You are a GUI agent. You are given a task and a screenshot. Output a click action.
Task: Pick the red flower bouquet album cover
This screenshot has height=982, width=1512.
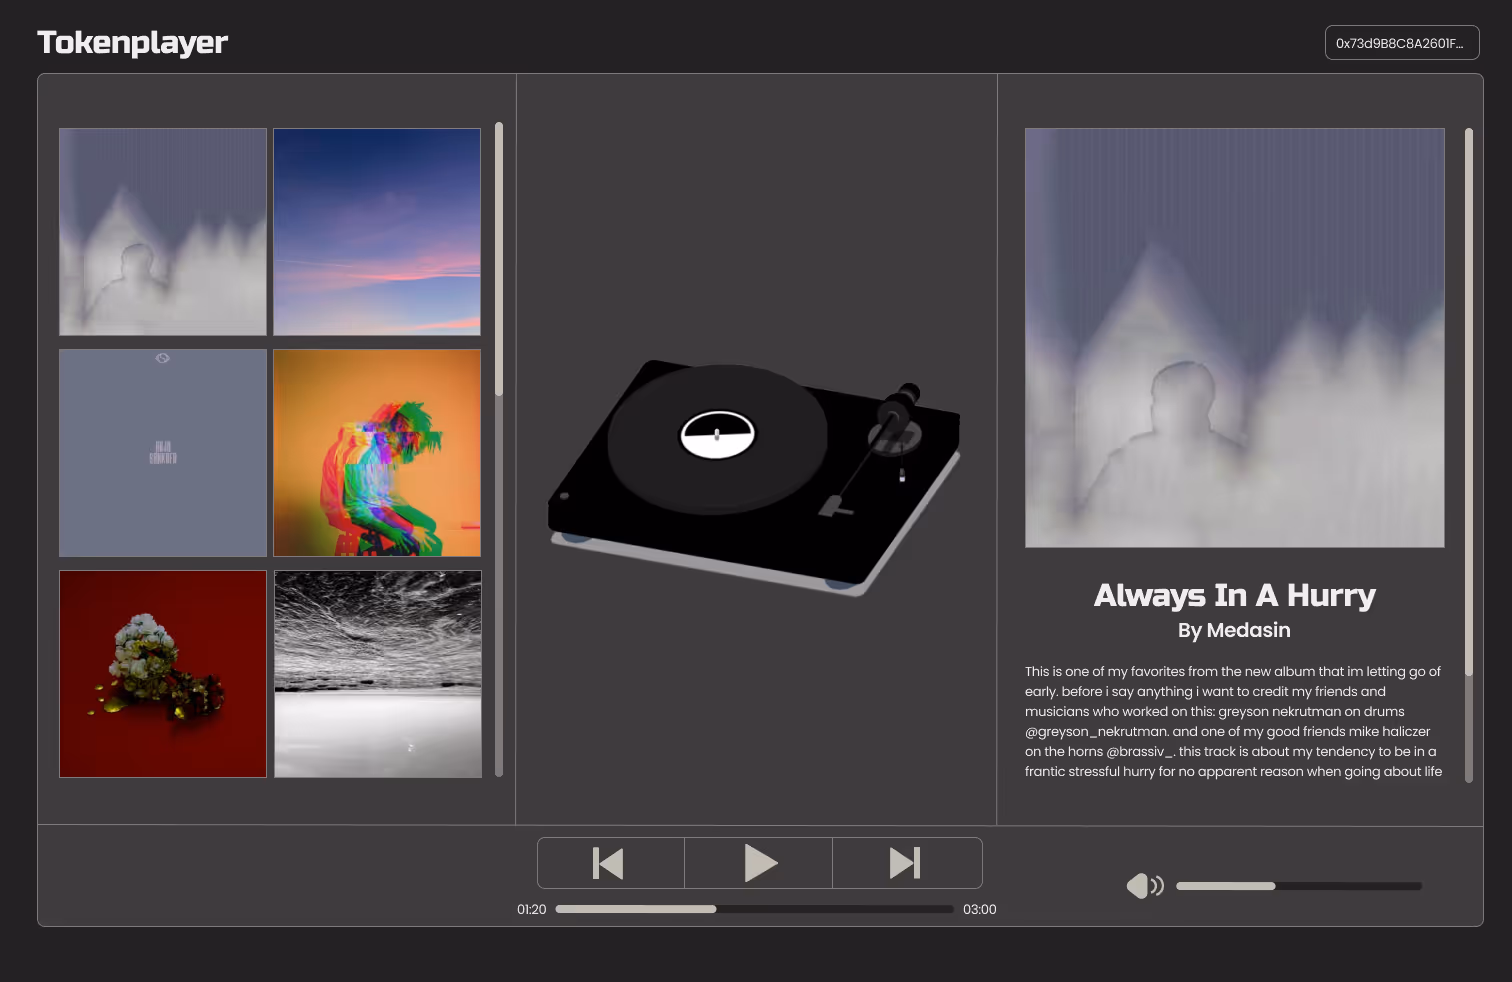click(x=163, y=674)
